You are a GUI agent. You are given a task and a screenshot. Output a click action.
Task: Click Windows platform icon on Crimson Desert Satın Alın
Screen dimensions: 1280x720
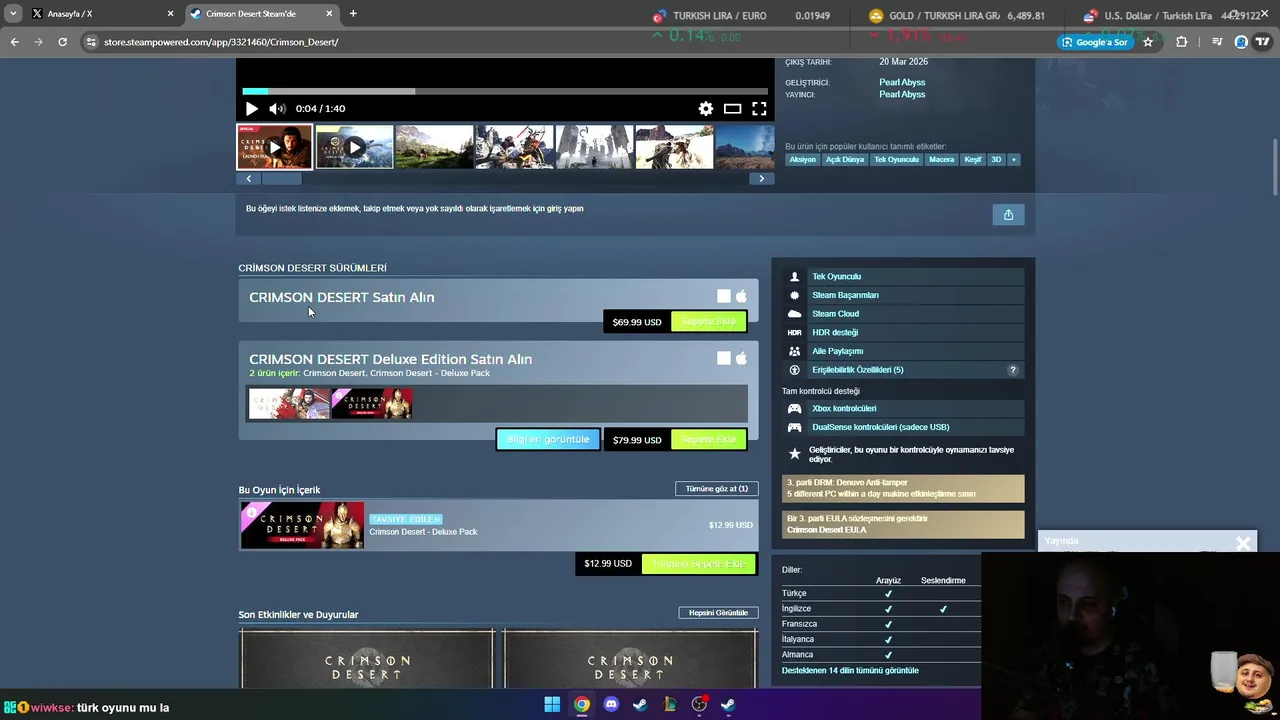724,296
